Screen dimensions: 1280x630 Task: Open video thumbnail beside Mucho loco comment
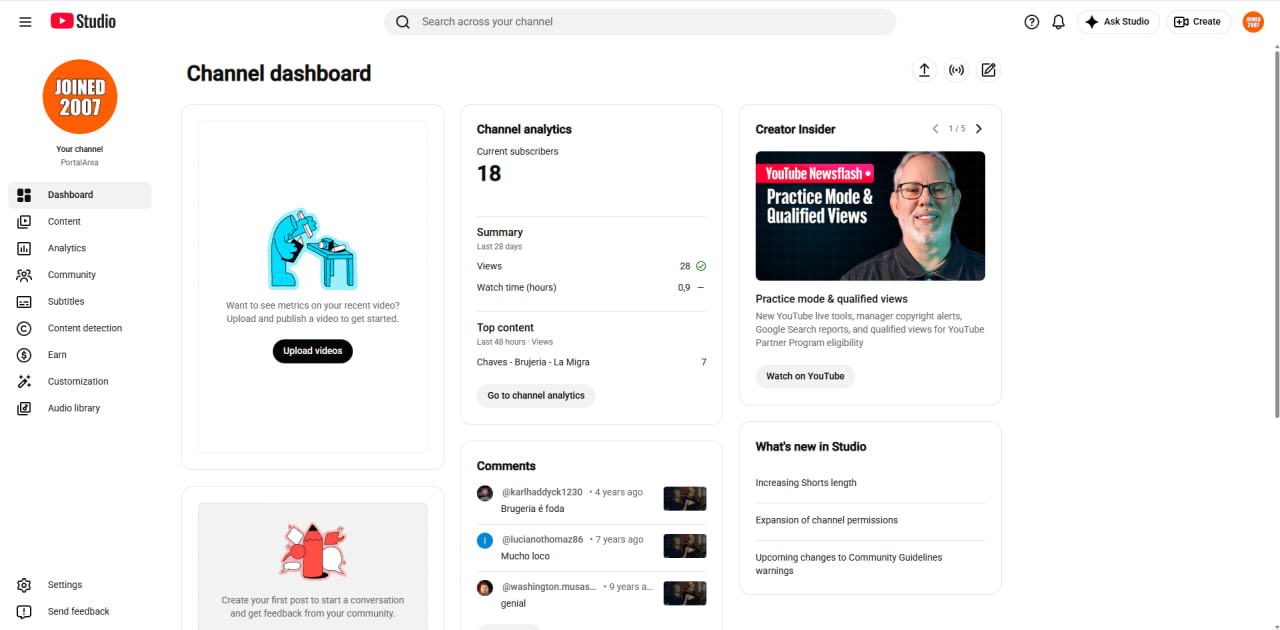pos(685,546)
